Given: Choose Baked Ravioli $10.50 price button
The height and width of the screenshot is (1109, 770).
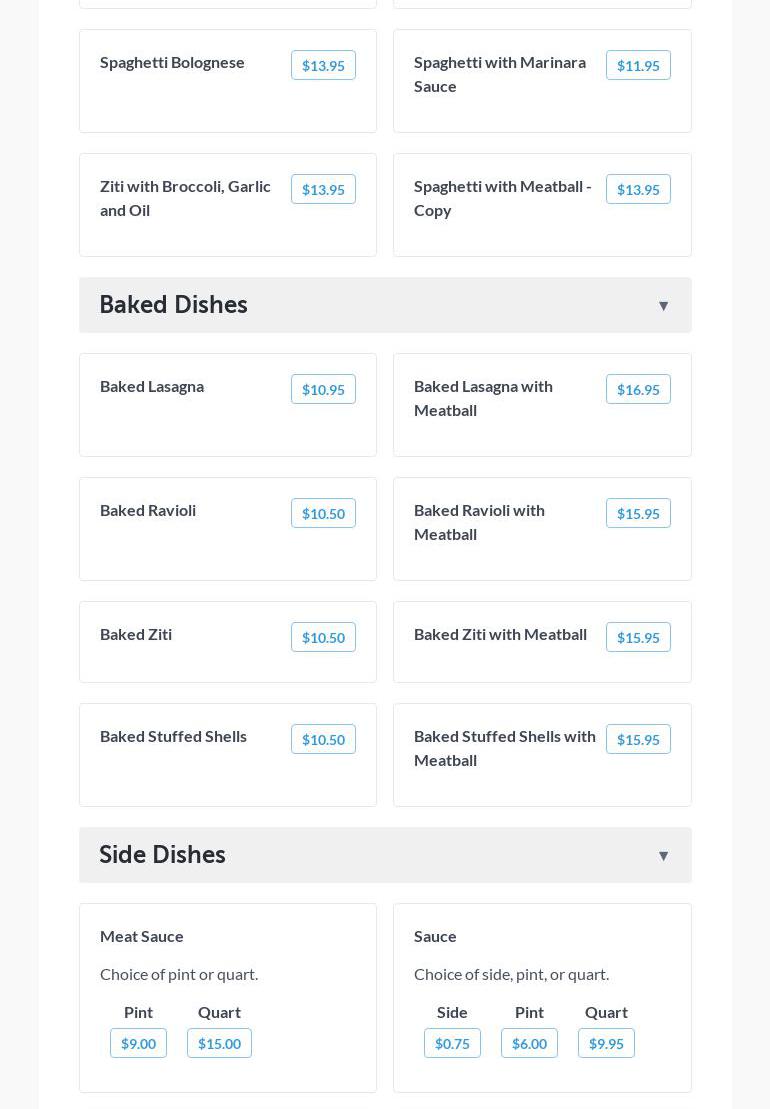Looking at the screenshot, I should [323, 514].
